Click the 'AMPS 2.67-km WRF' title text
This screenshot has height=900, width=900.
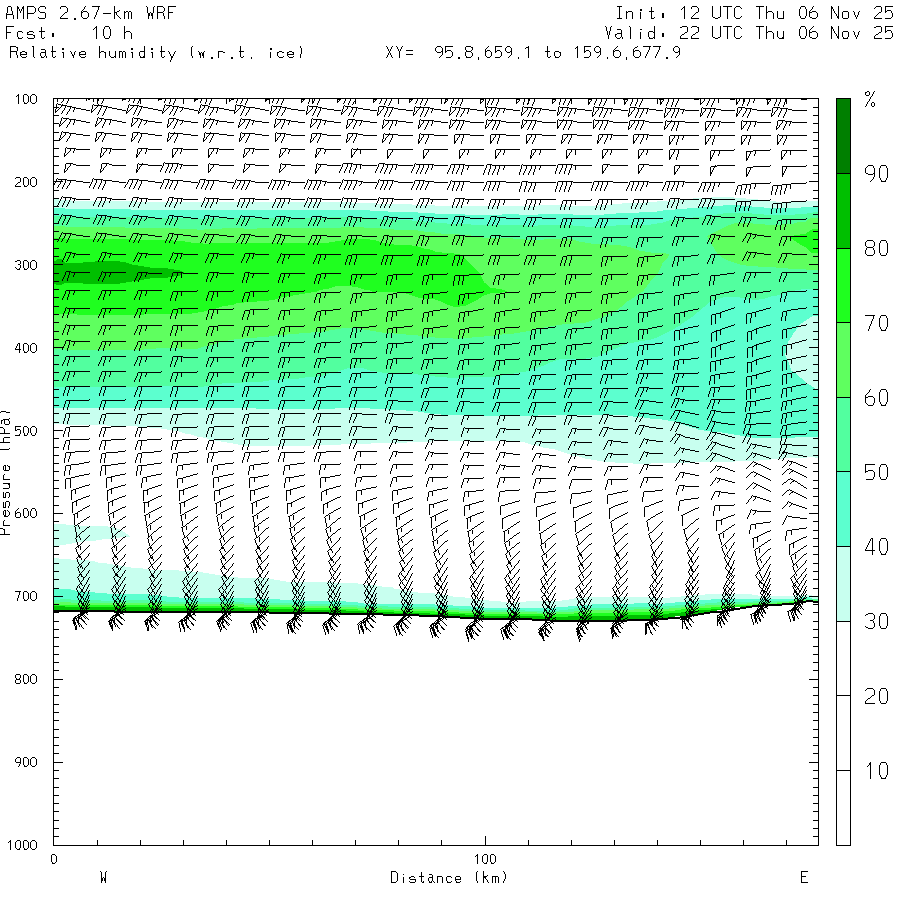pos(90,14)
